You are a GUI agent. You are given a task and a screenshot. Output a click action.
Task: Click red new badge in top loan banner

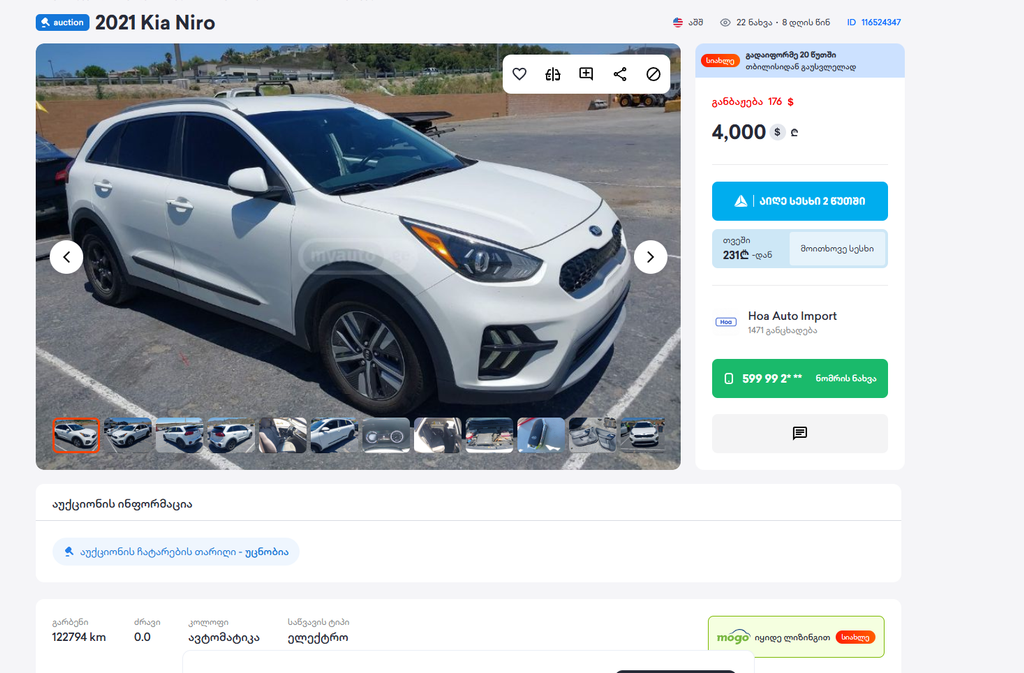point(720,61)
